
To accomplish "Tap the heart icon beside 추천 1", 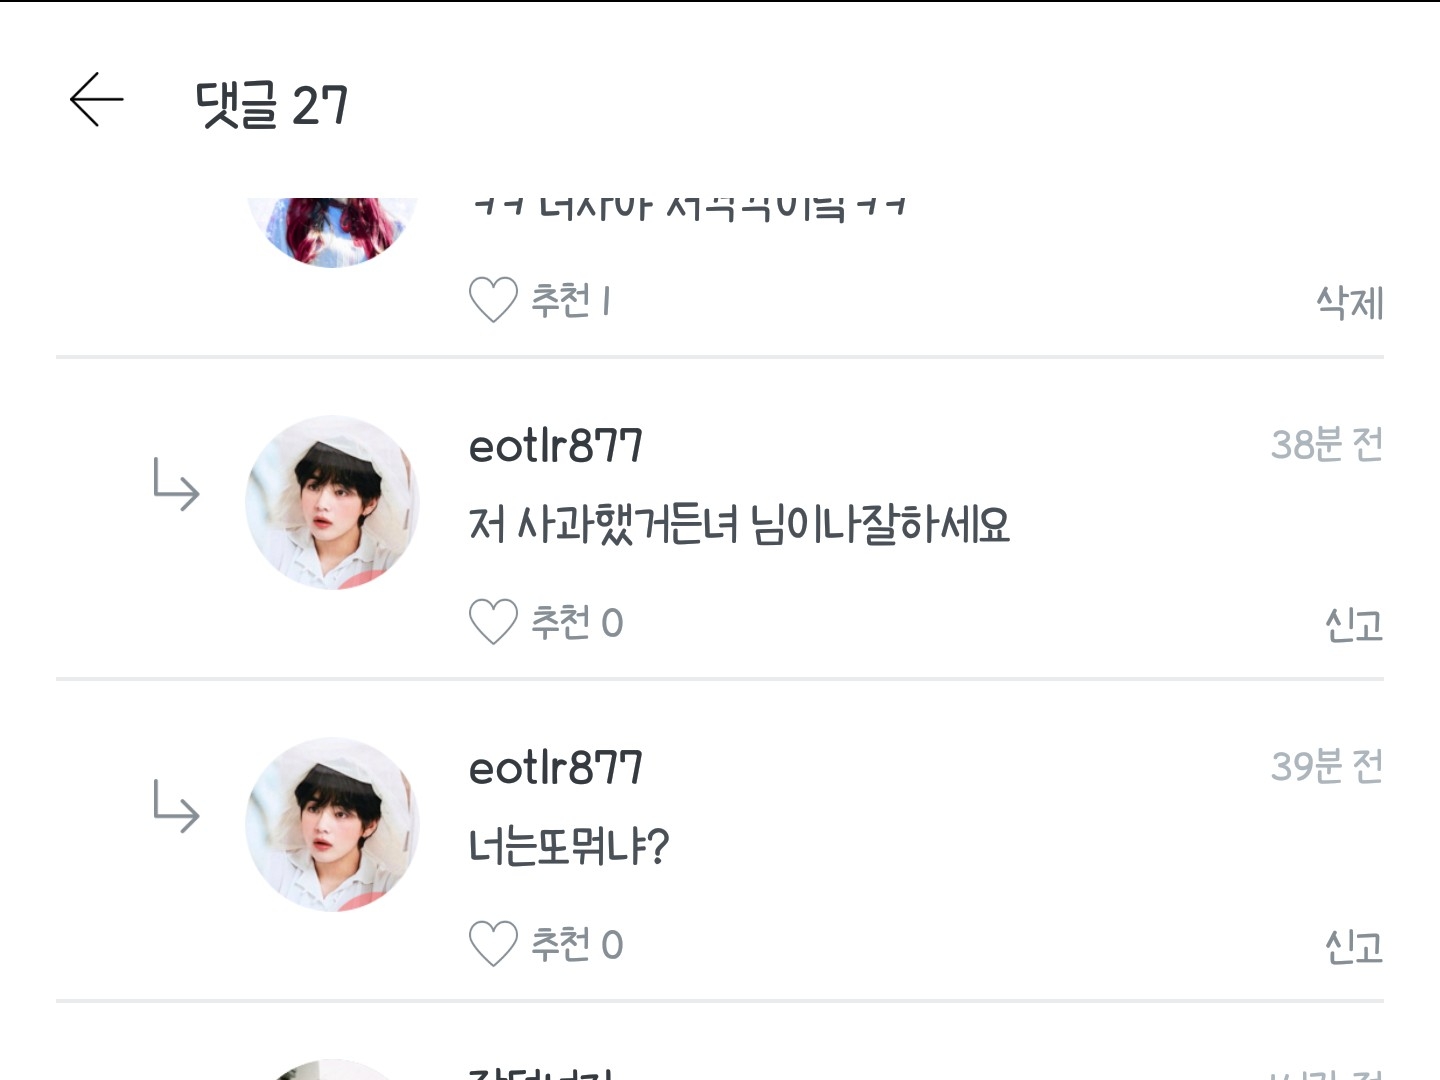I will click(x=493, y=299).
